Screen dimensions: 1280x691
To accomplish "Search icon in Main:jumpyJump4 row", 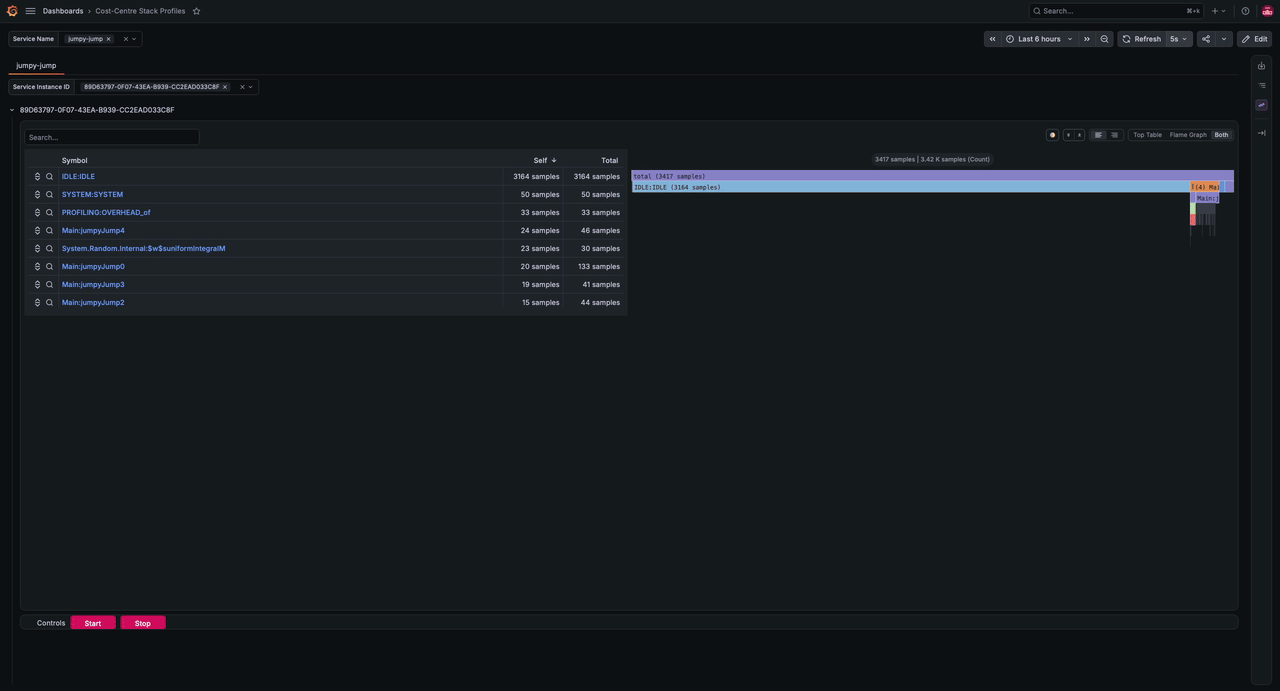I will [x=49, y=231].
